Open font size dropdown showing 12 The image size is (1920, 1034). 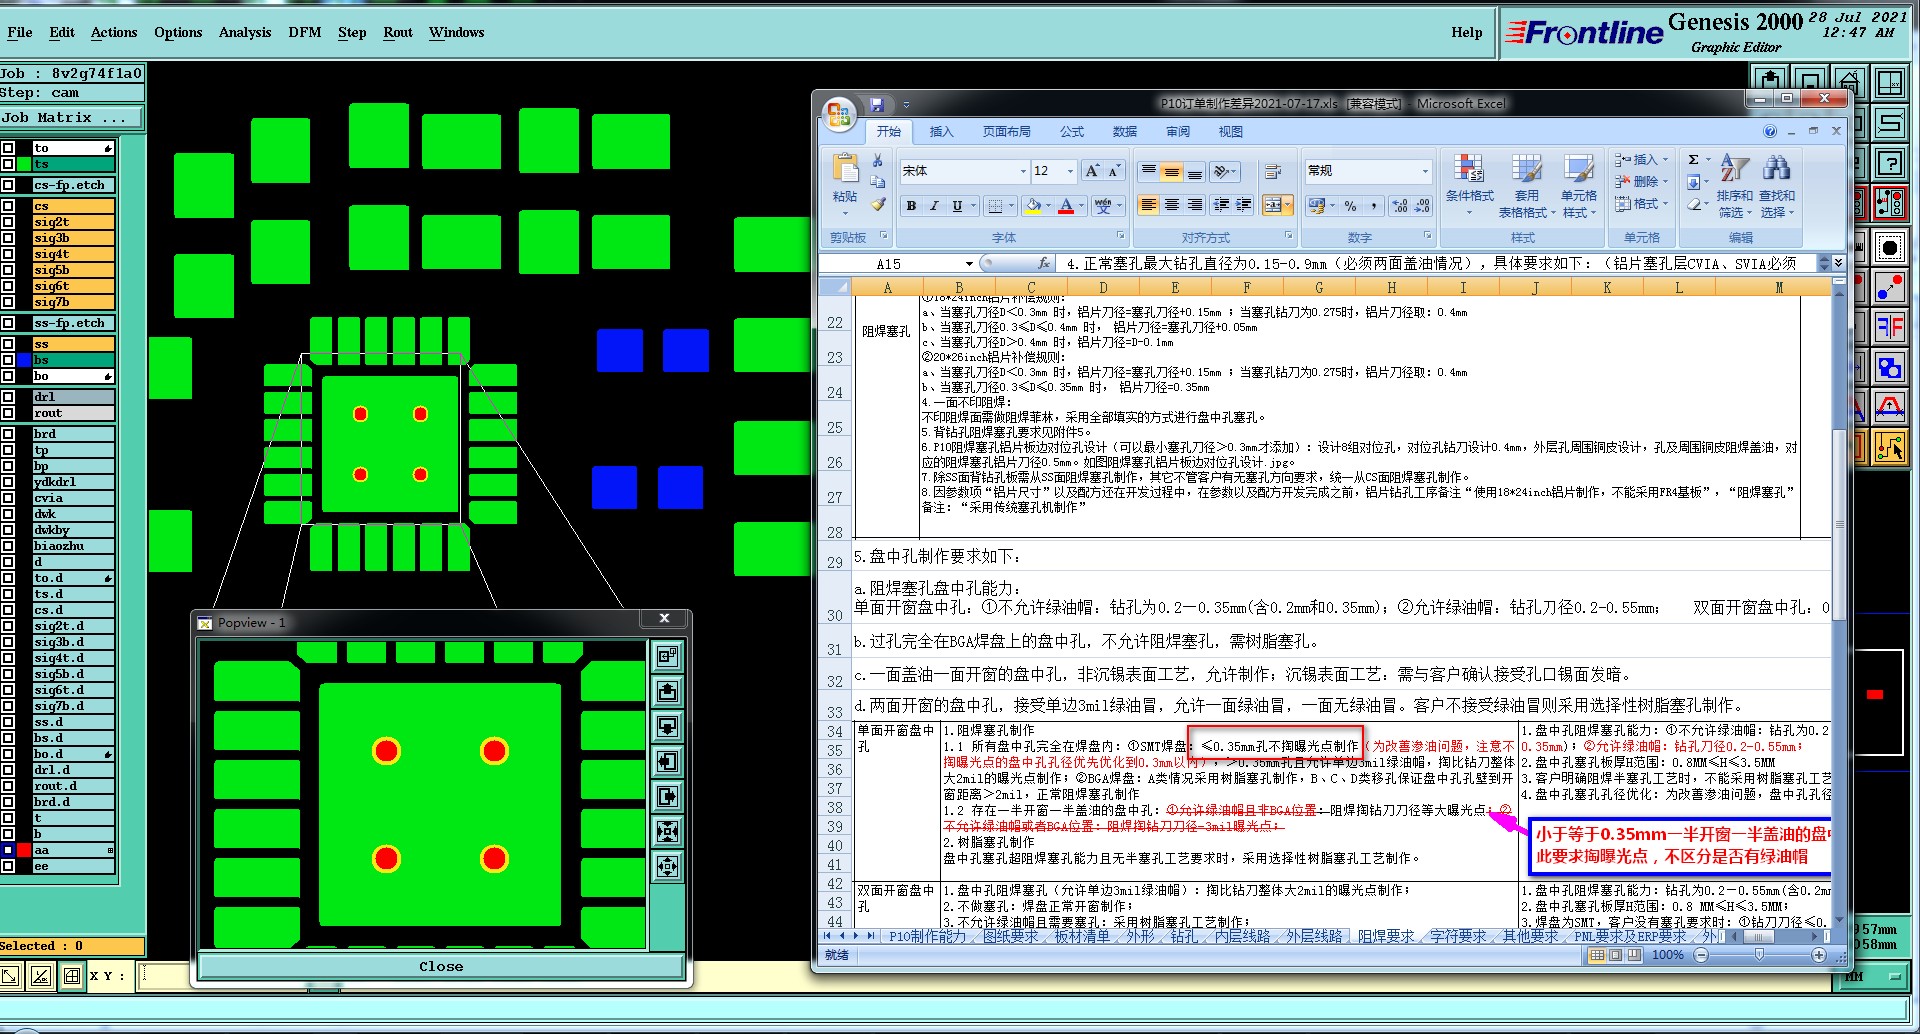tap(1070, 171)
